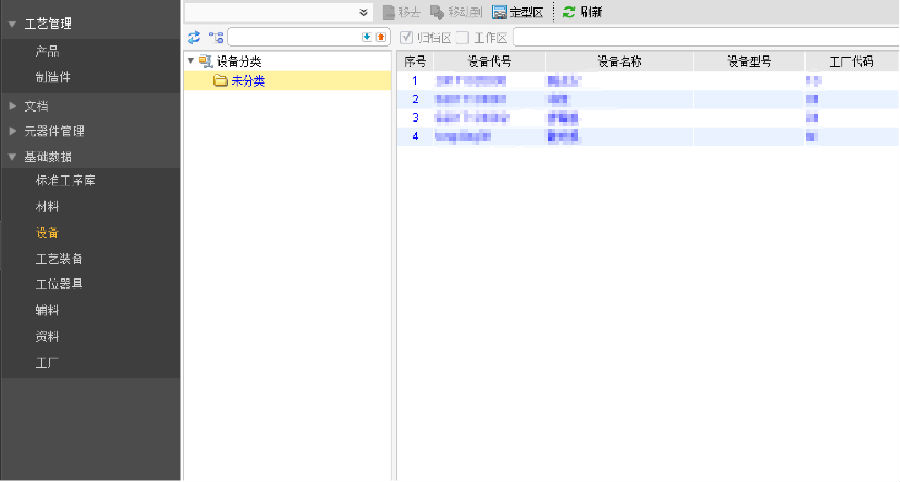900x482 pixels.
Task: Select table row numbered 3
Action: click(648, 118)
